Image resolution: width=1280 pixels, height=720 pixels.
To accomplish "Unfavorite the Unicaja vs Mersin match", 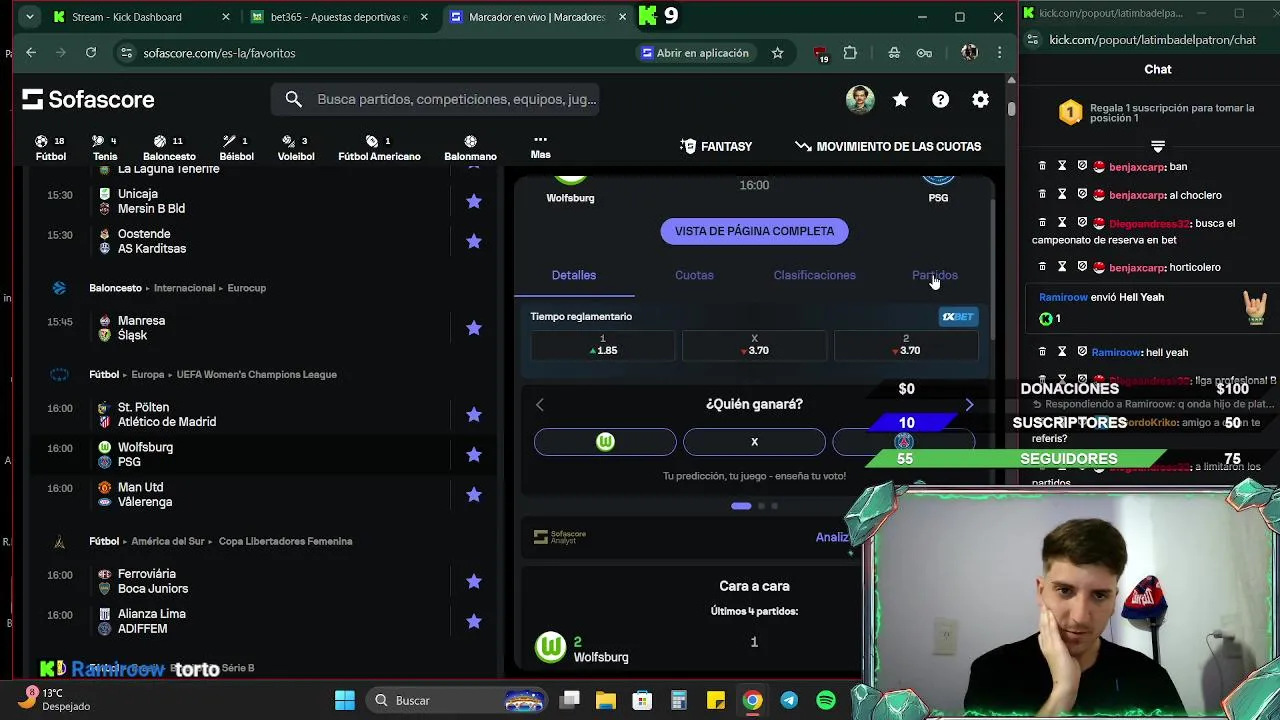I will (474, 201).
